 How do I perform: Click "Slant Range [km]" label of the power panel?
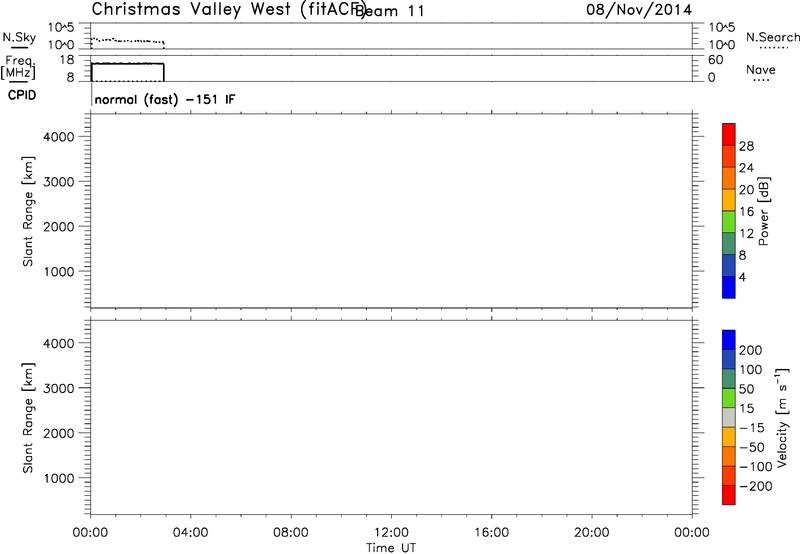pos(28,211)
